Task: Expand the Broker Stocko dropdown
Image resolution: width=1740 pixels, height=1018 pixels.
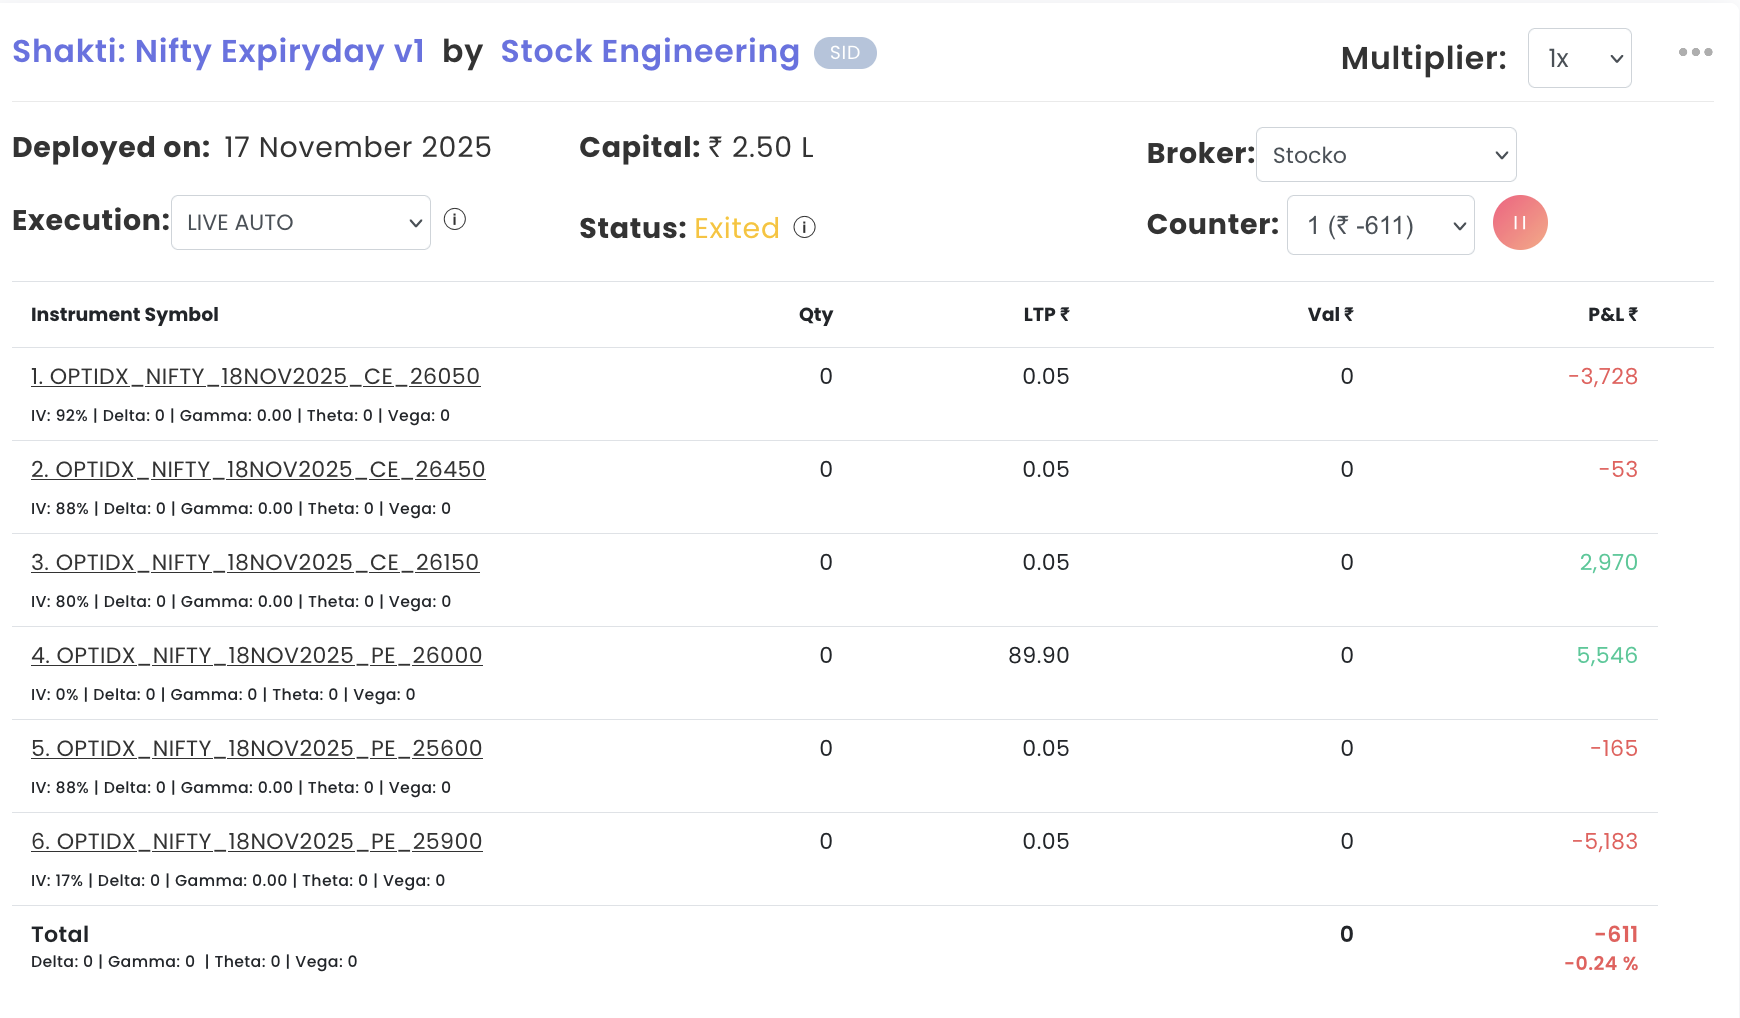Action: click(1385, 155)
